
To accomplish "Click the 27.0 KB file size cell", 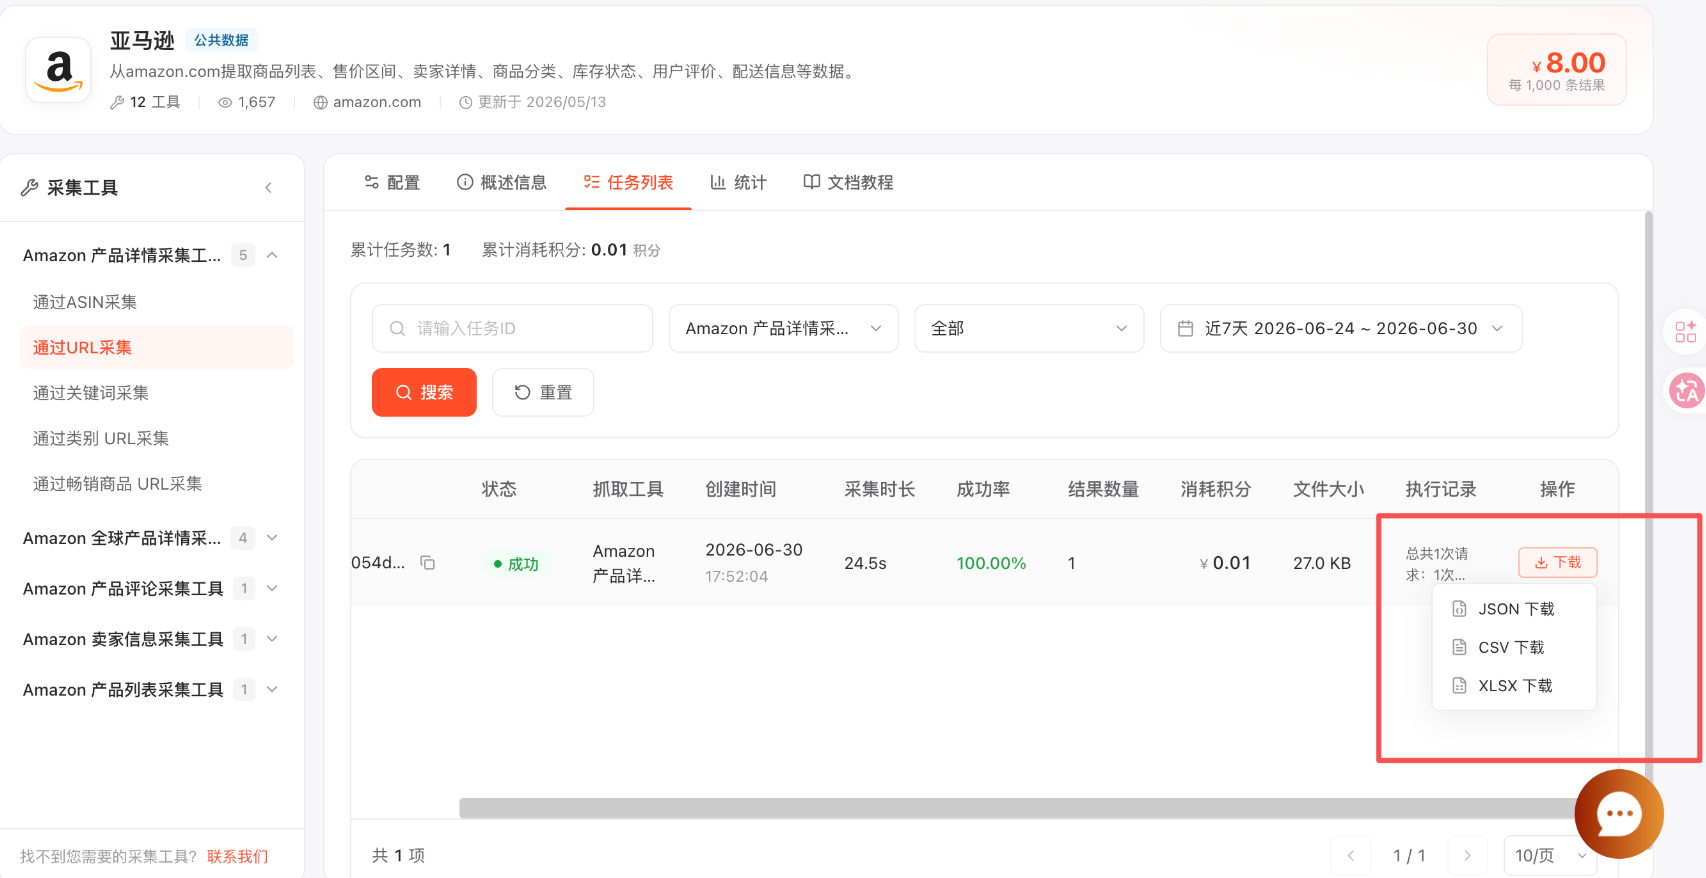I will click(1322, 563).
